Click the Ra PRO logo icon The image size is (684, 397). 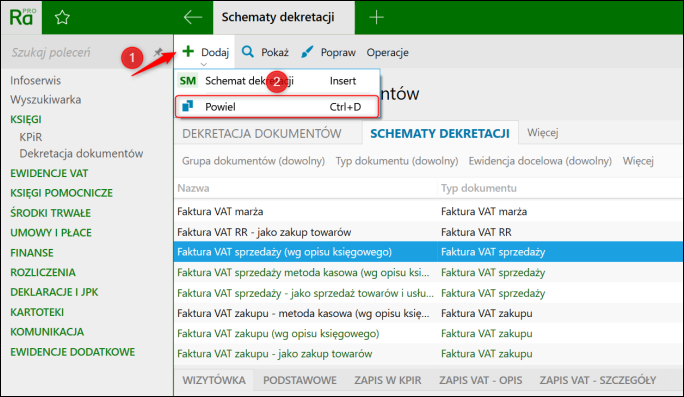pos(22,17)
